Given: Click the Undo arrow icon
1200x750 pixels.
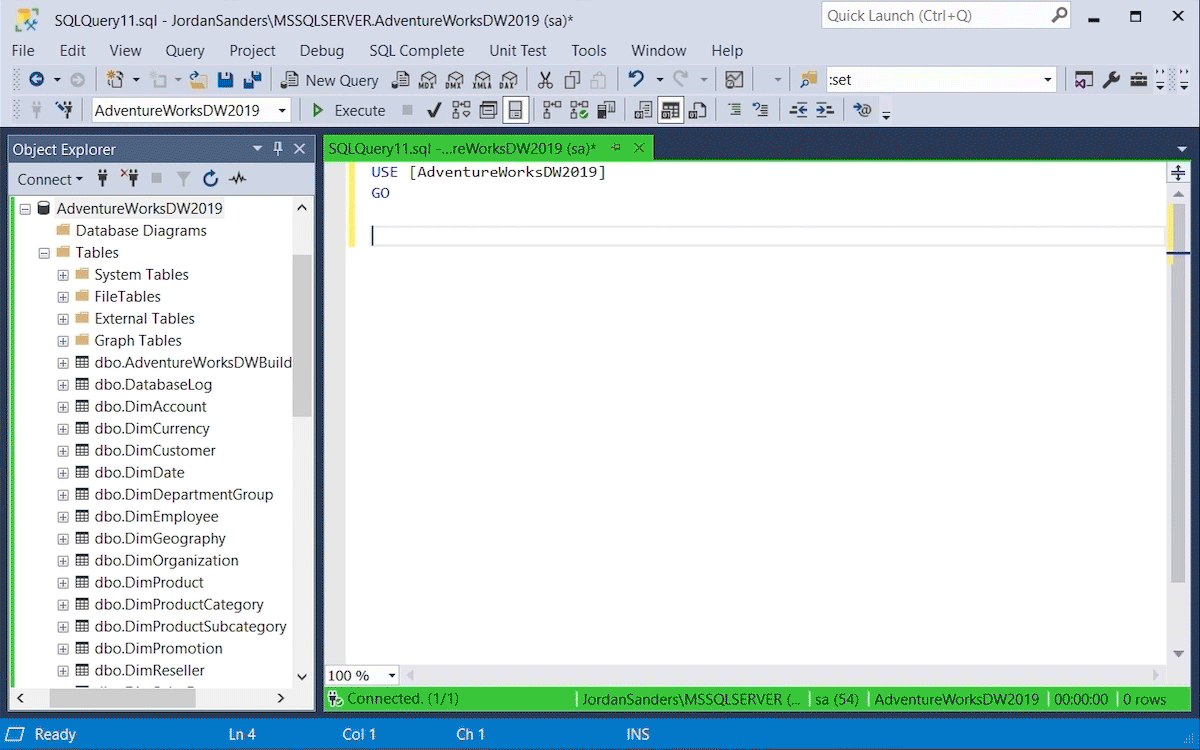Looking at the screenshot, I should click(635, 80).
